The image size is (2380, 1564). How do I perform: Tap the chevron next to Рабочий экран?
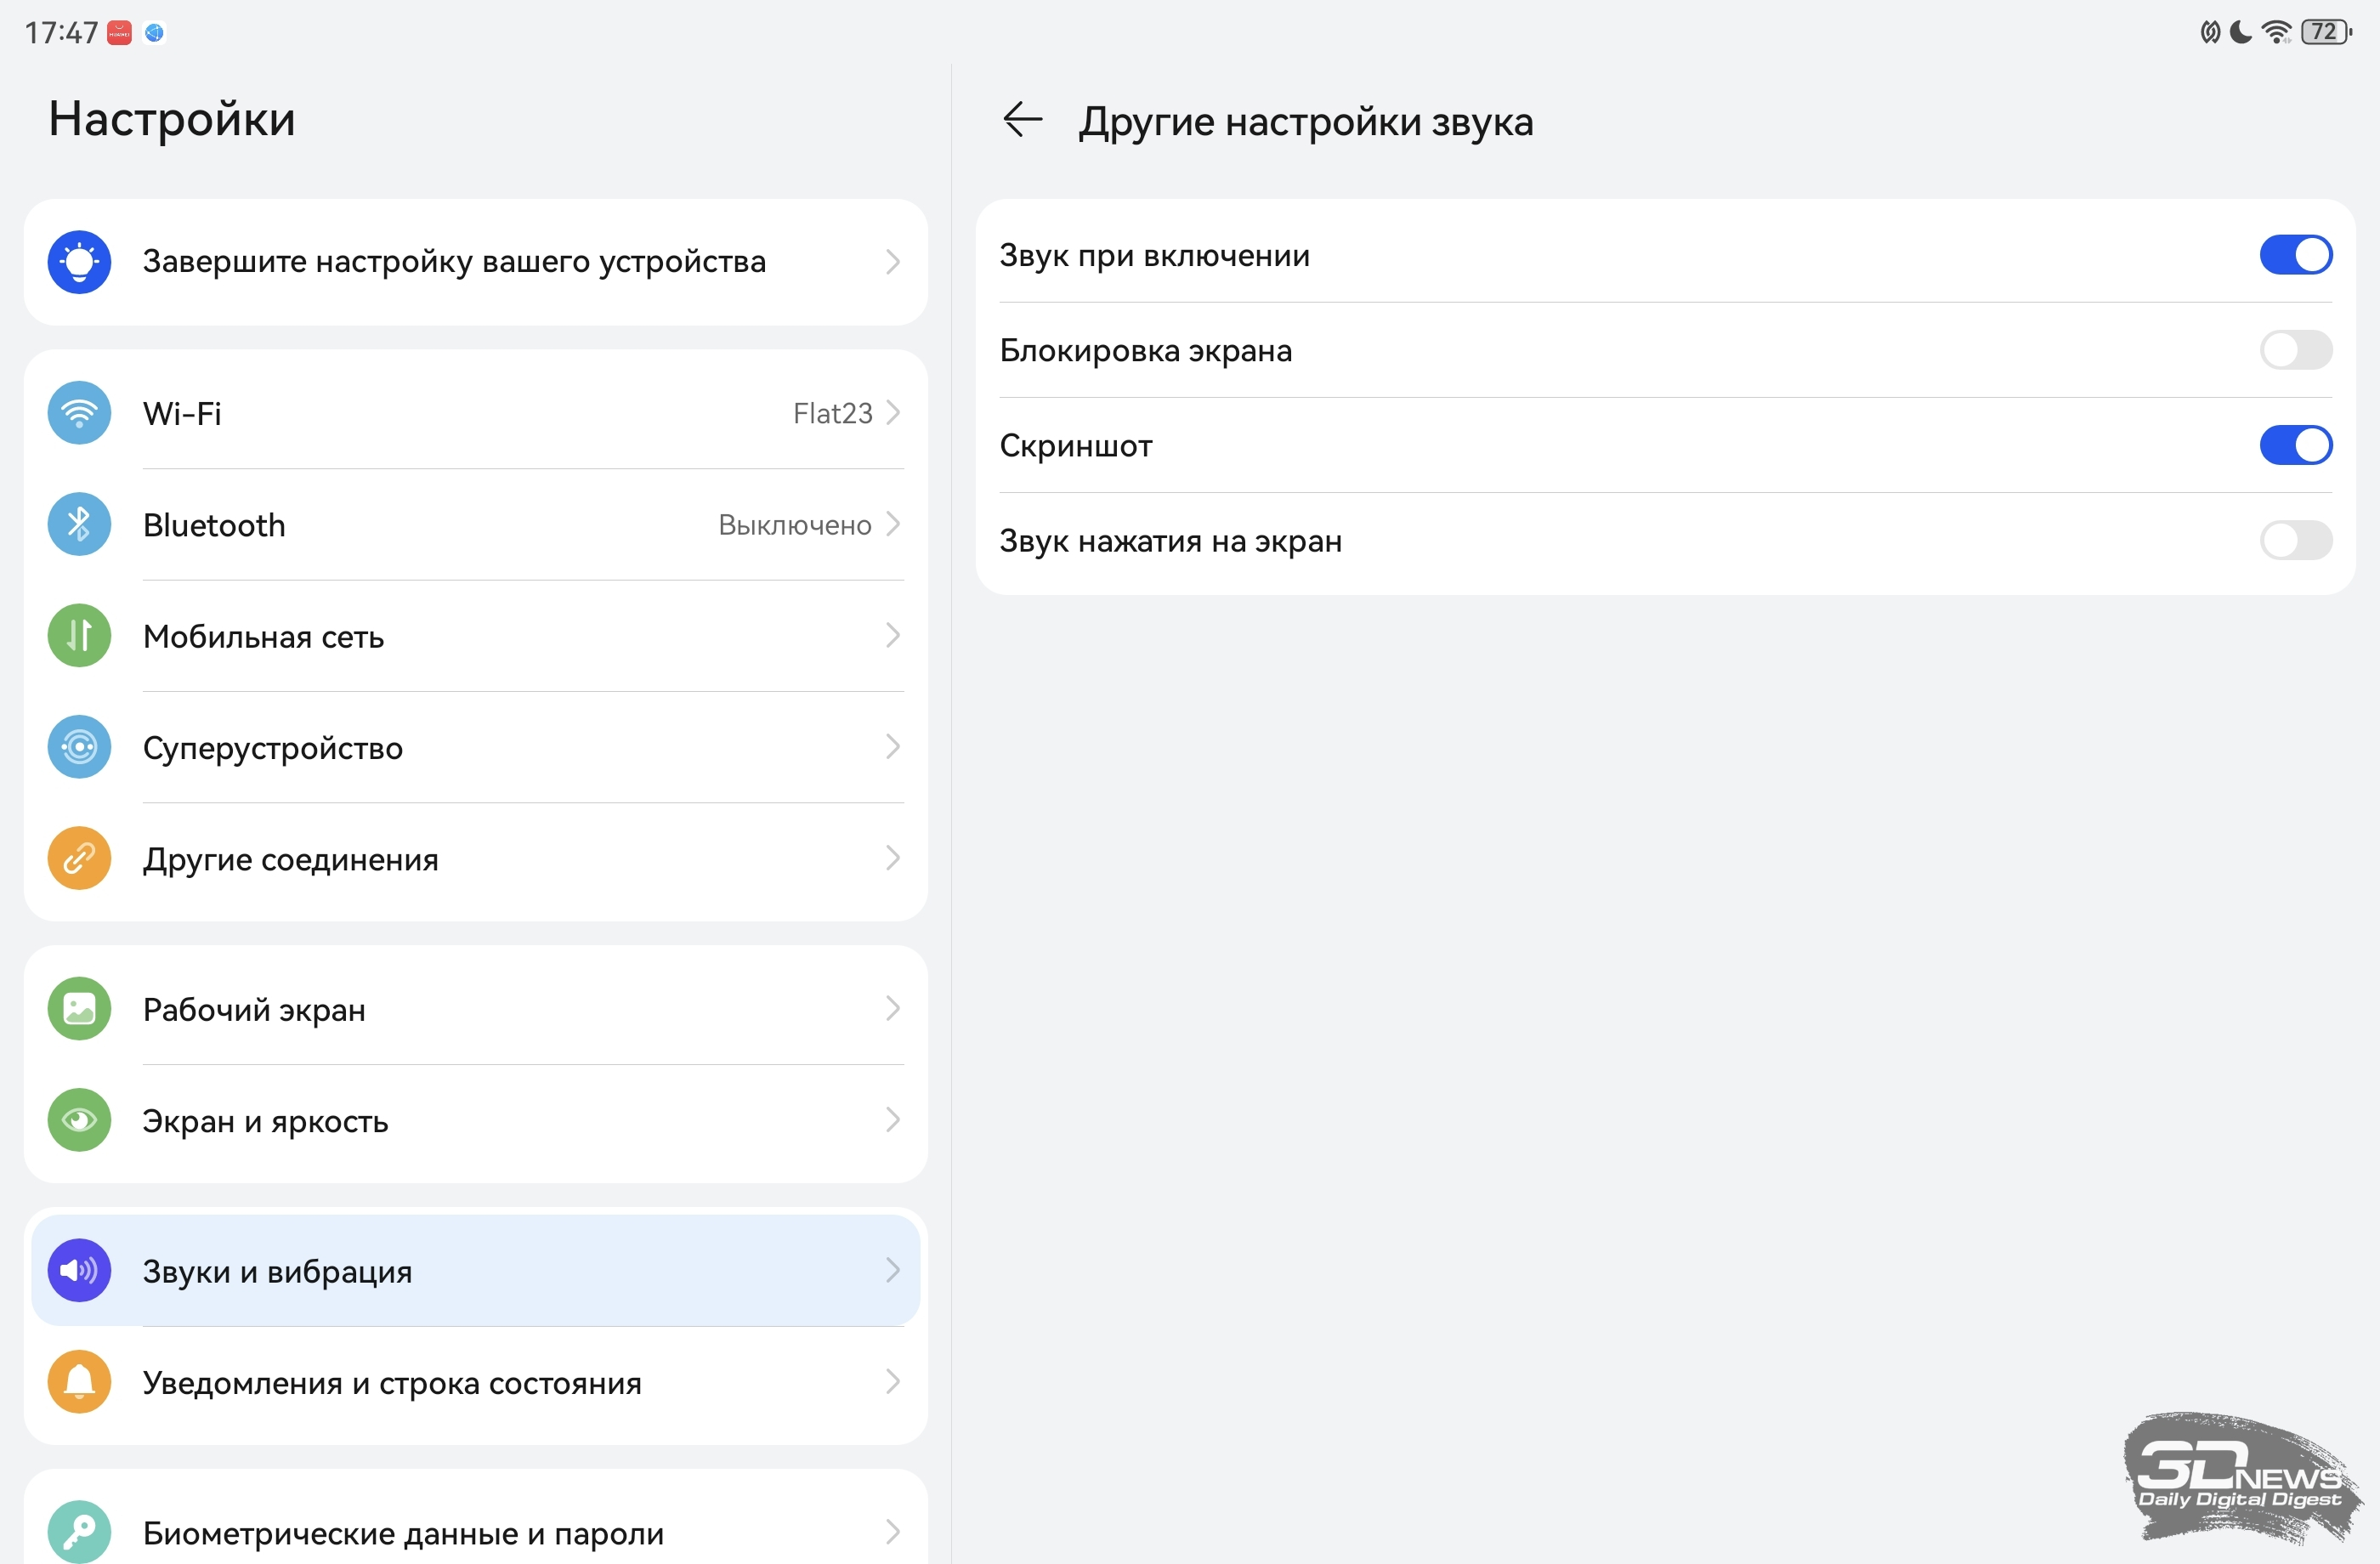[893, 1009]
